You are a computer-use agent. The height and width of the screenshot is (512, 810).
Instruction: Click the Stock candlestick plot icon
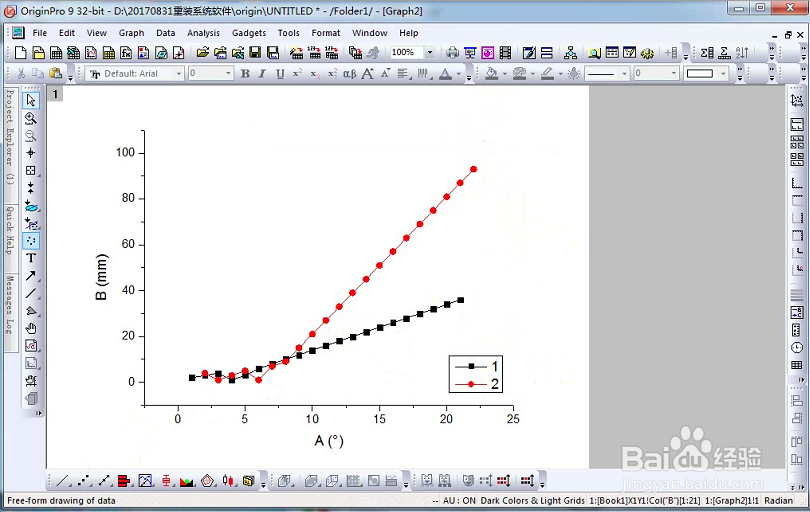point(228,481)
